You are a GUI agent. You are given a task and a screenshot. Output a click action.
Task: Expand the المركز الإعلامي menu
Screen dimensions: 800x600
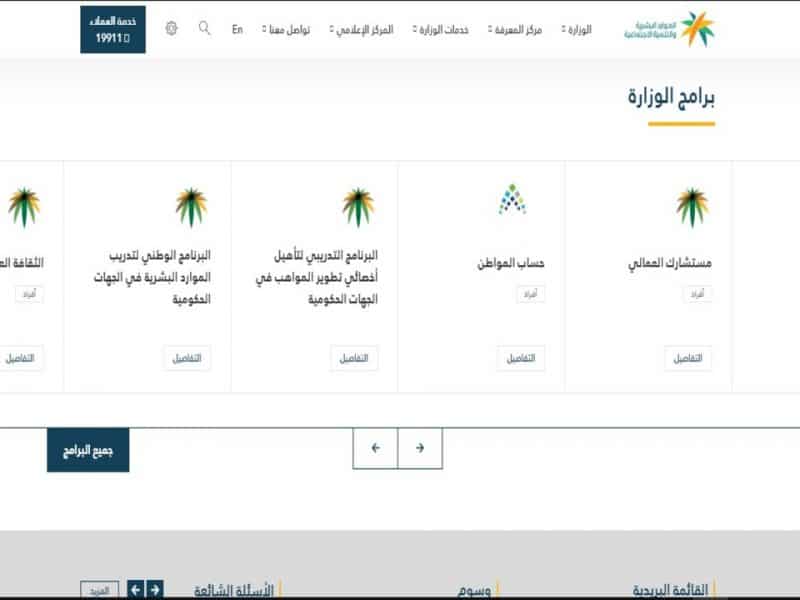(361, 30)
